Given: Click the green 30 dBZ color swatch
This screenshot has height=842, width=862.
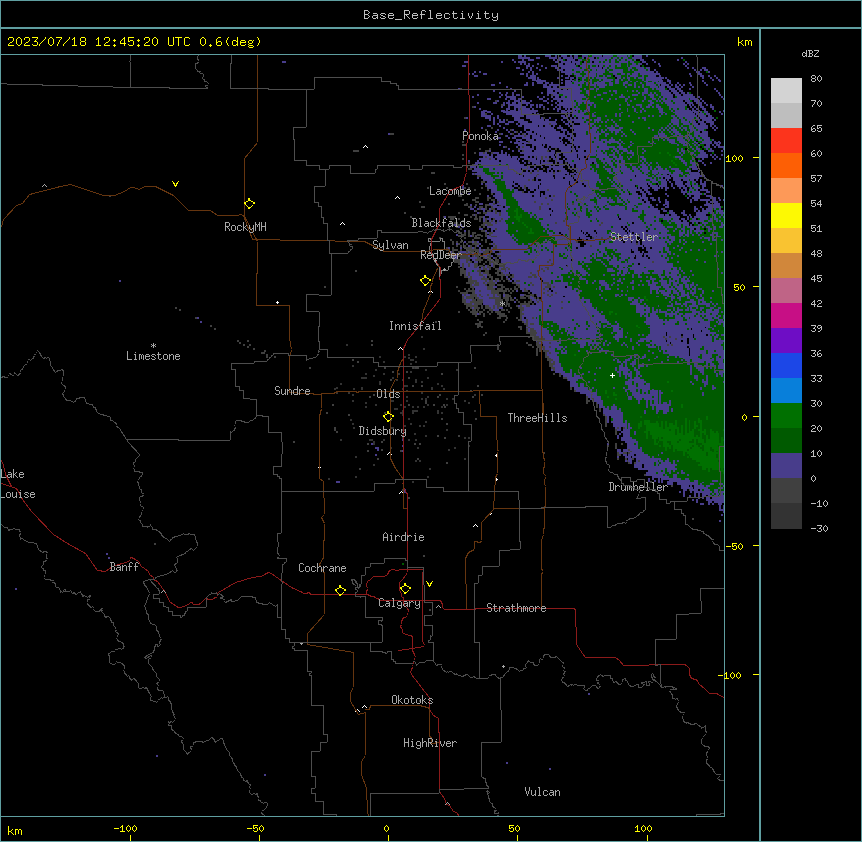Looking at the screenshot, I should point(786,416).
